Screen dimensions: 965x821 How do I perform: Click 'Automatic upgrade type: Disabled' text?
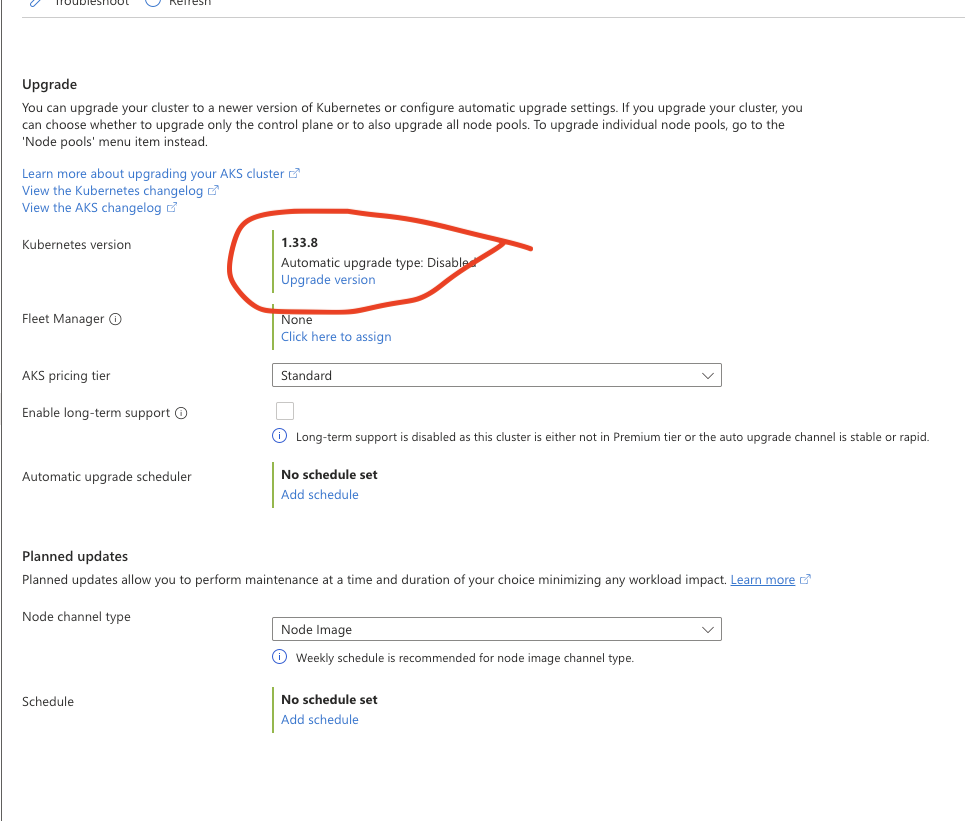(378, 263)
